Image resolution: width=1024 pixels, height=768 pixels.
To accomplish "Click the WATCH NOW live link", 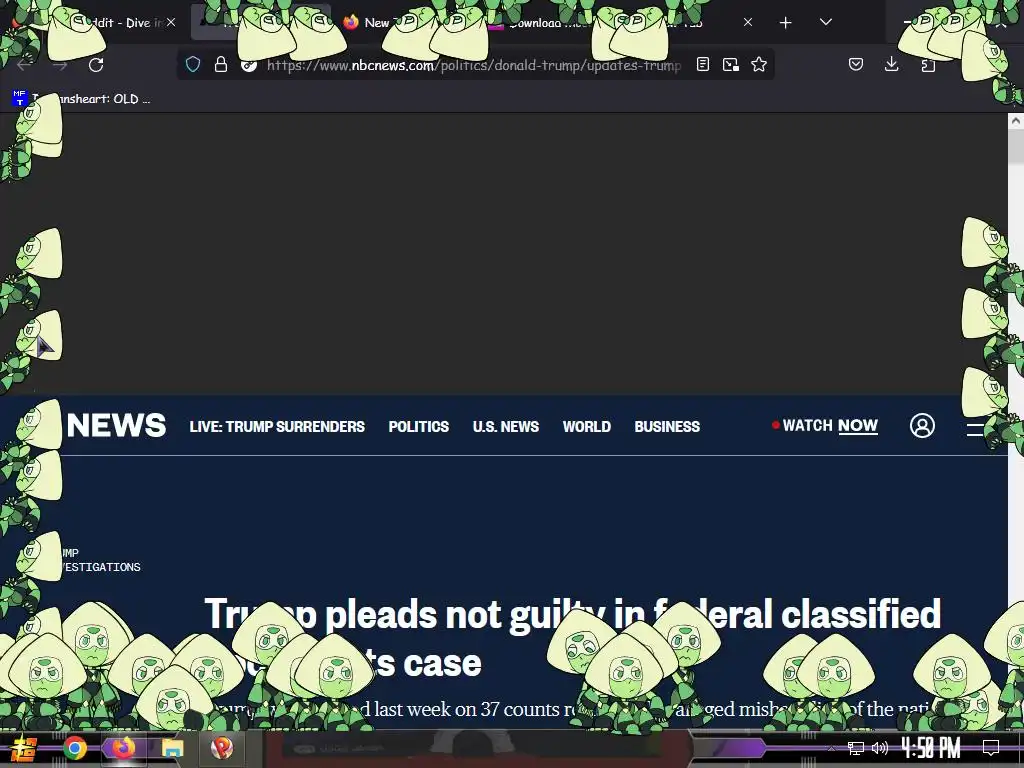I will pos(825,426).
